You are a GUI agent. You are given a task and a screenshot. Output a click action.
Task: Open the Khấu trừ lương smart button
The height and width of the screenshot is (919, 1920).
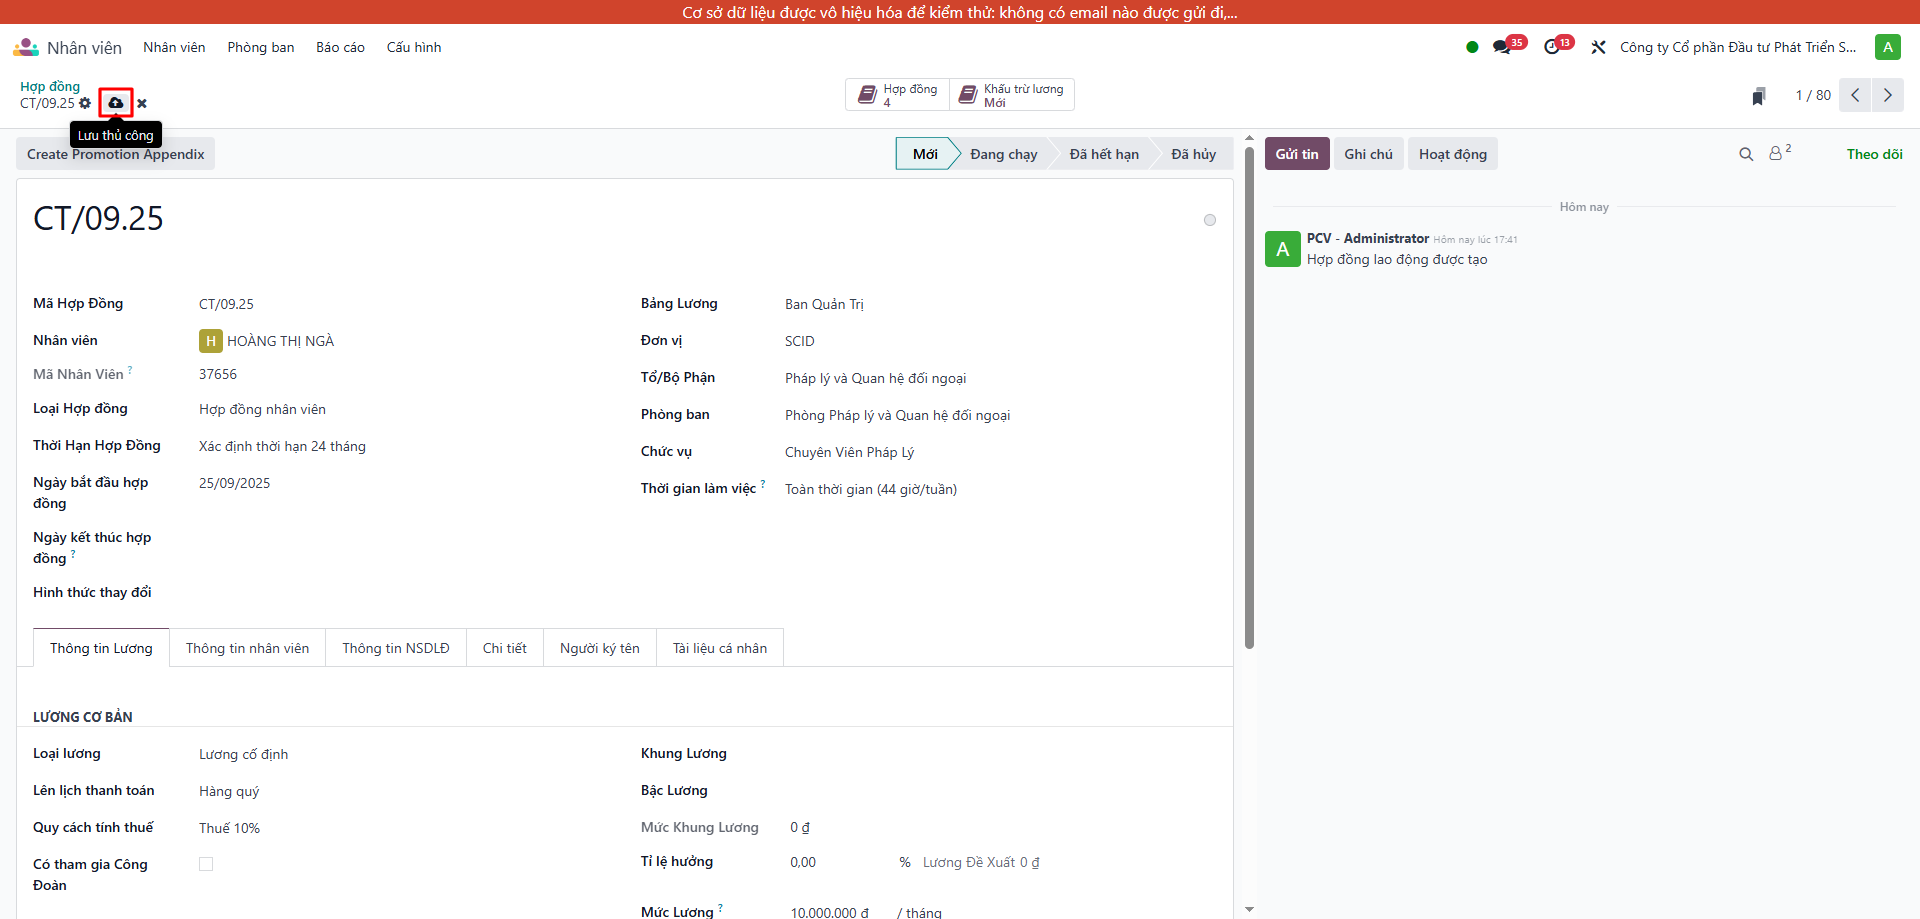click(x=1011, y=95)
